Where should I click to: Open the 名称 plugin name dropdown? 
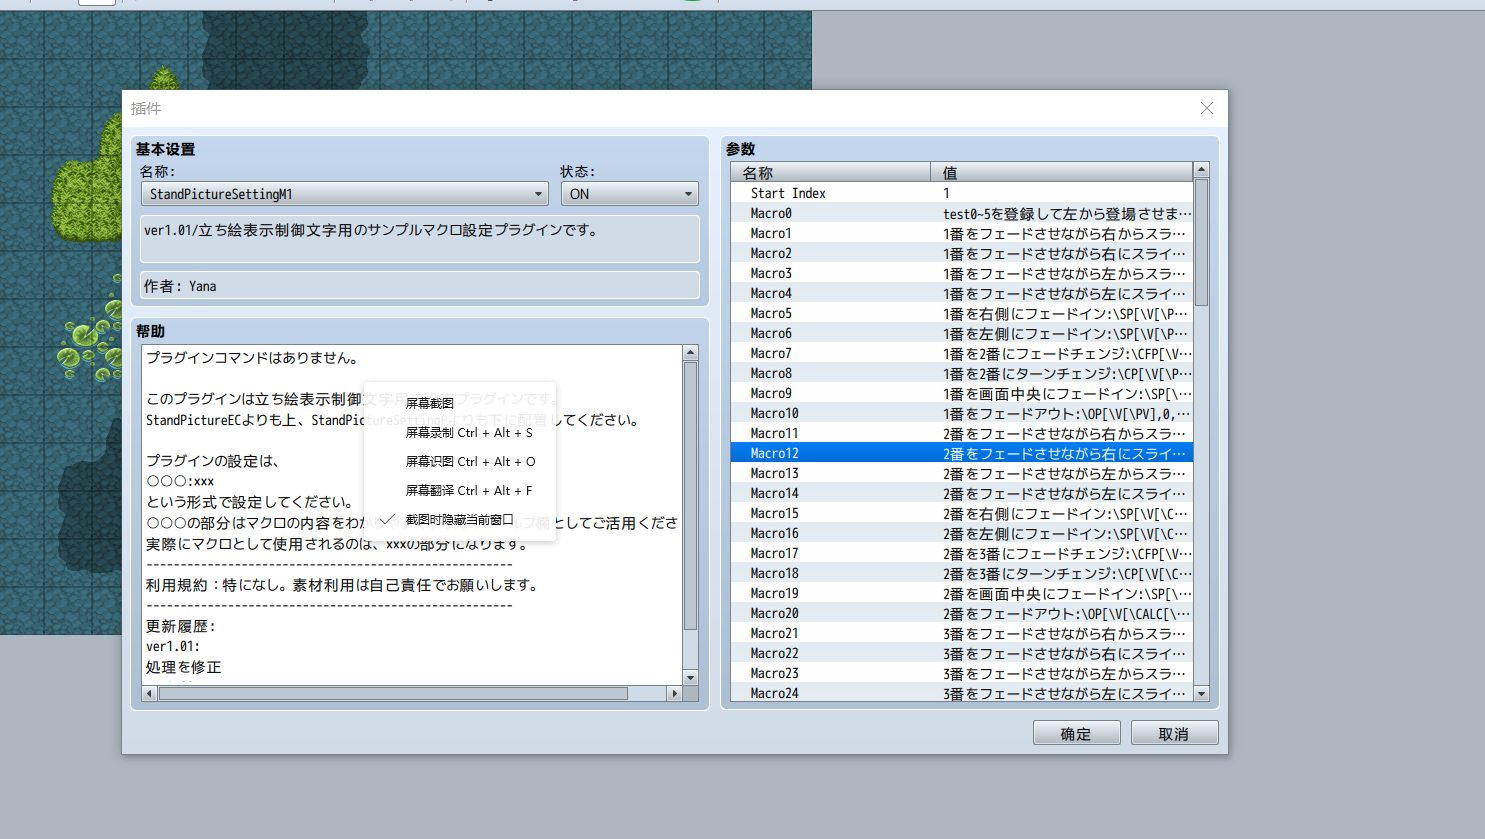344,194
